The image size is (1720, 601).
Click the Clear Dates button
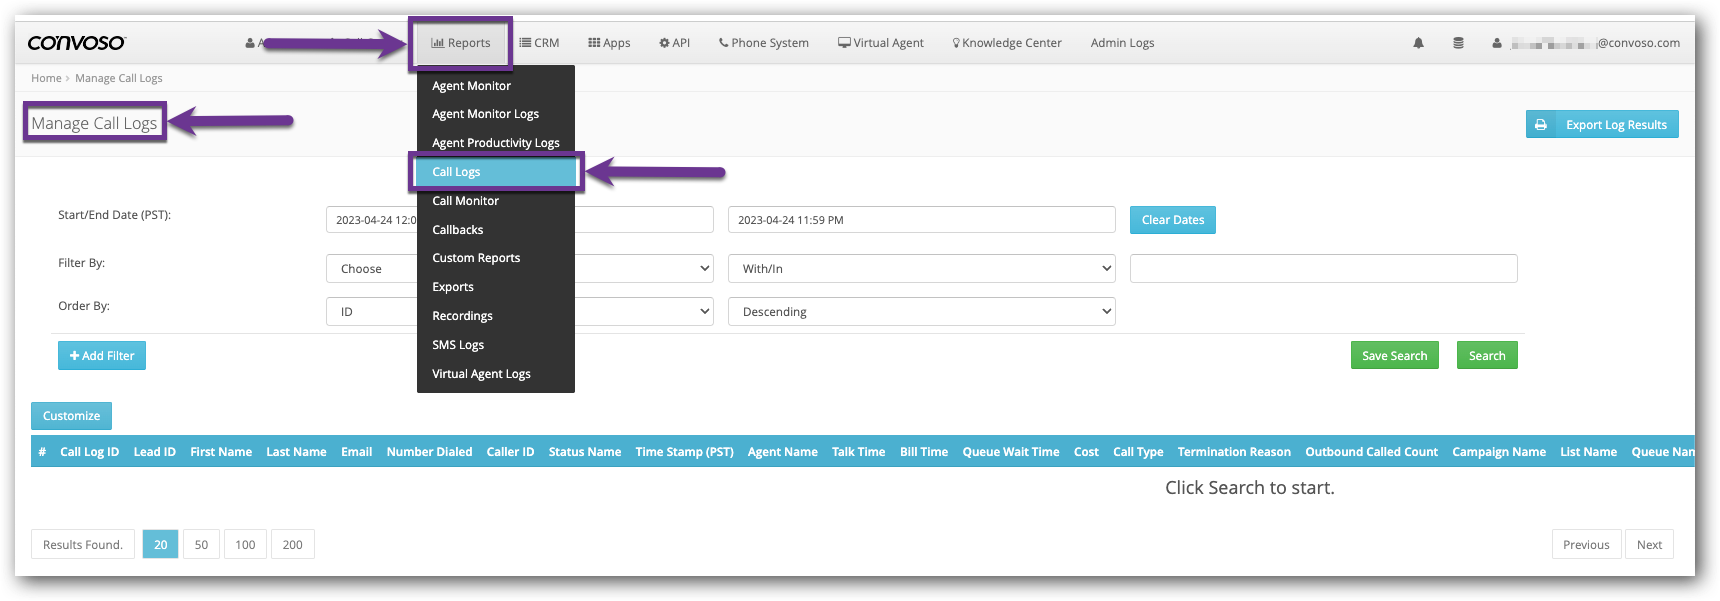(x=1173, y=220)
